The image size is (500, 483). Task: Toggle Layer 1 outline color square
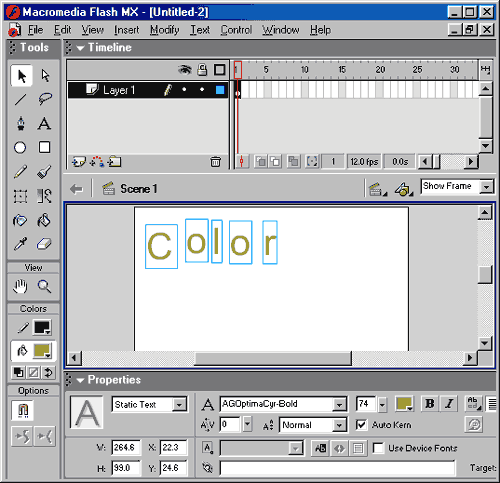click(x=220, y=90)
